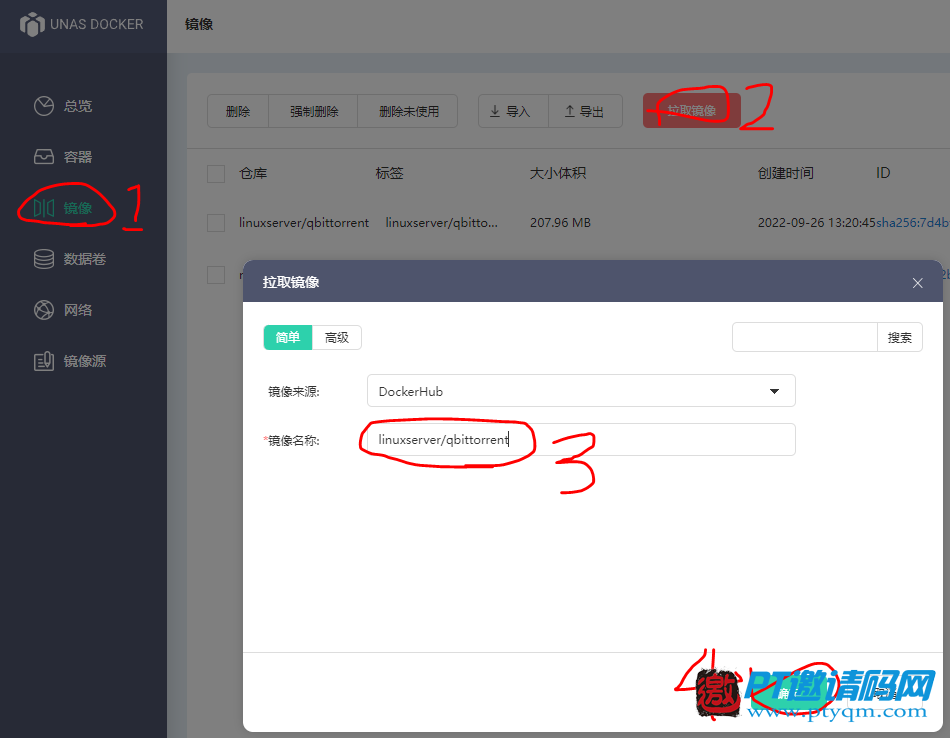950x738 pixels.
Task: Open the 镜像源 registry icon in sidebar
Action: coord(44,361)
